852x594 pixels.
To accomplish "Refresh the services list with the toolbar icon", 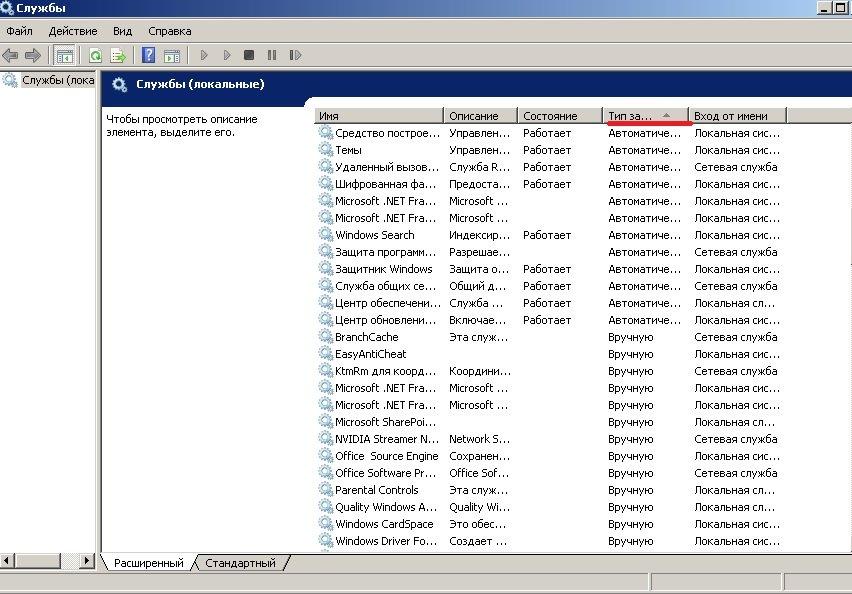I will [96, 55].
